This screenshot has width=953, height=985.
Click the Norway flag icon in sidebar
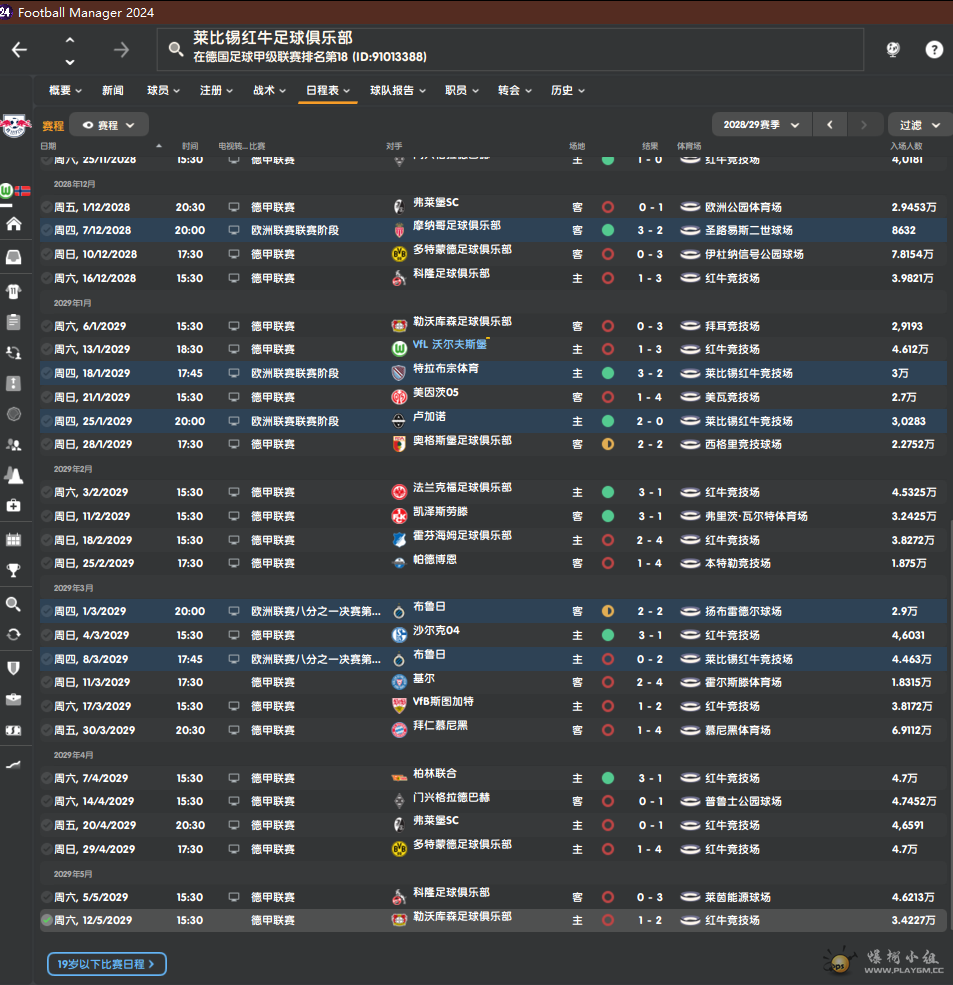[23, 191]
